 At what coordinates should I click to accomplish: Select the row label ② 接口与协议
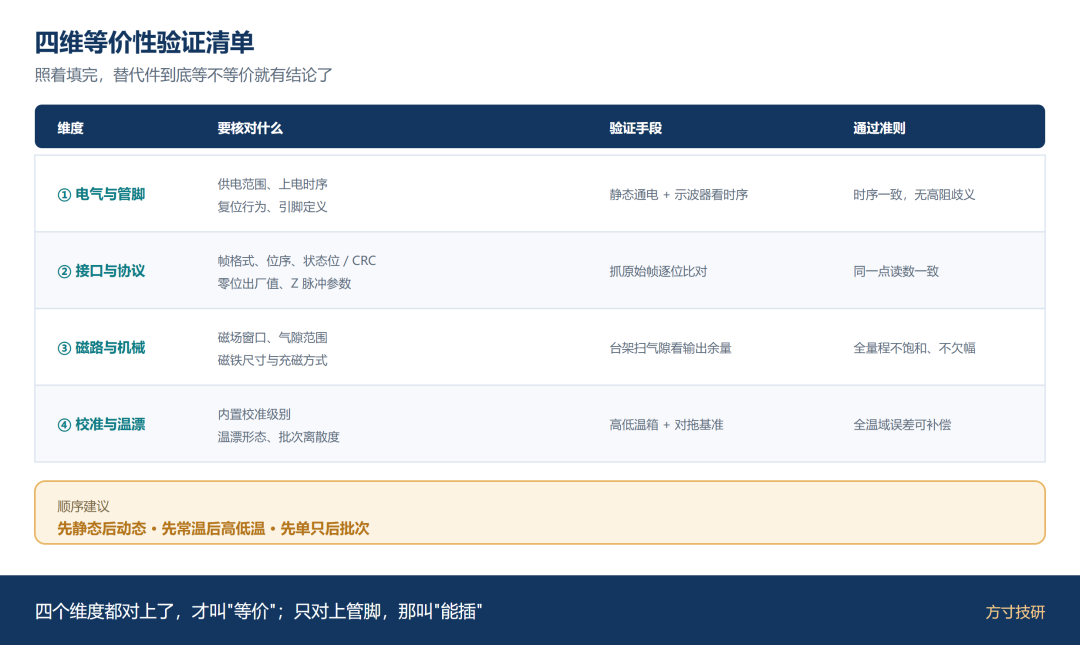tap(101, 271)
